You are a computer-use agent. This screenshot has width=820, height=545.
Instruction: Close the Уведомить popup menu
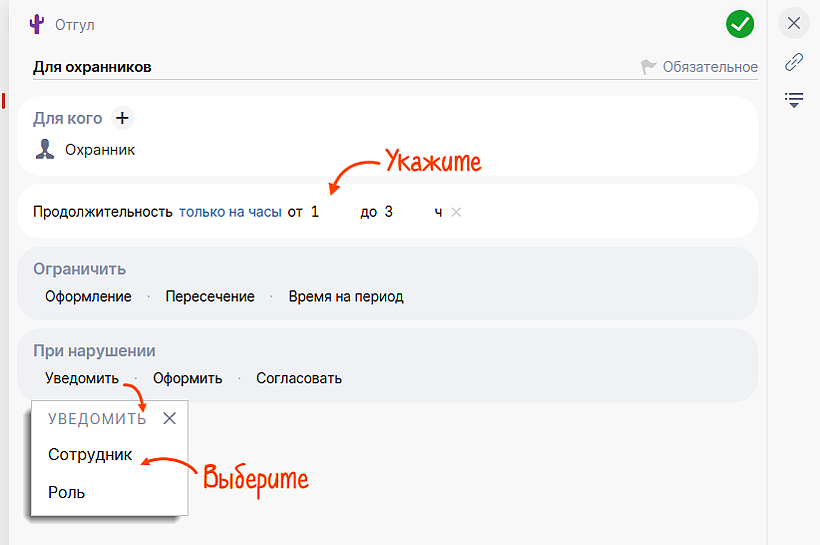pos(170,418)
